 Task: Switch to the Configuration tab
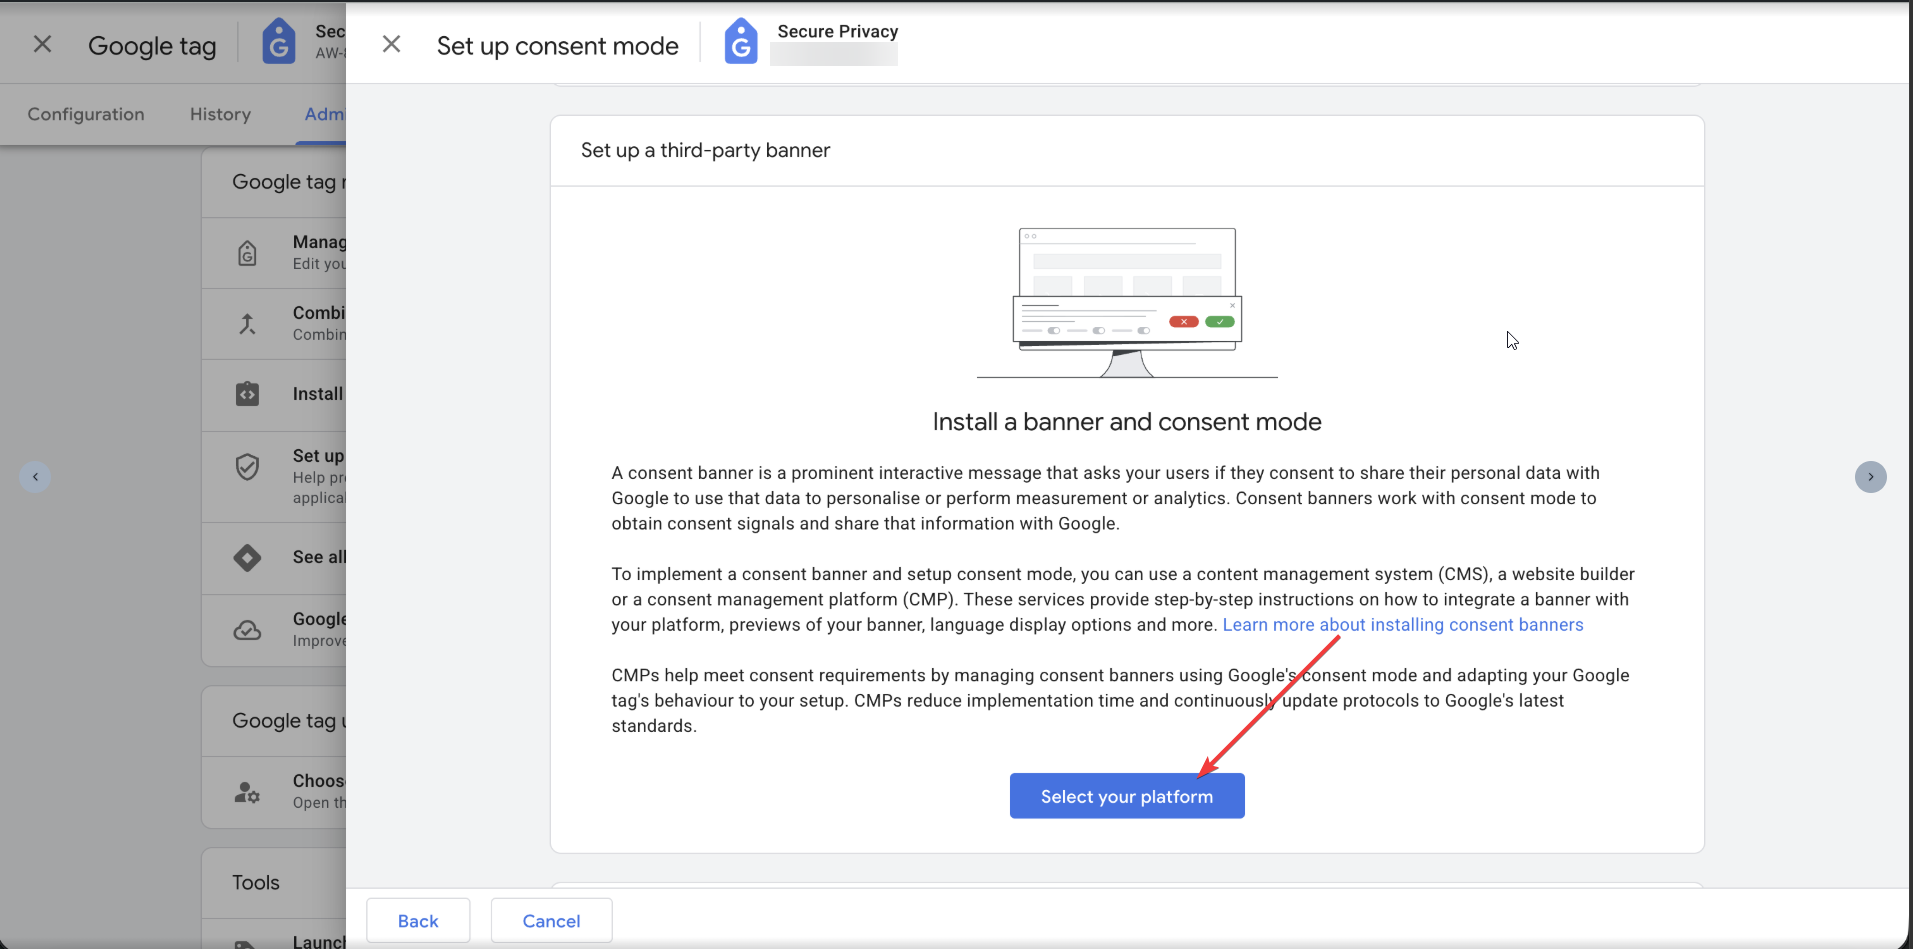click(86, 114)
